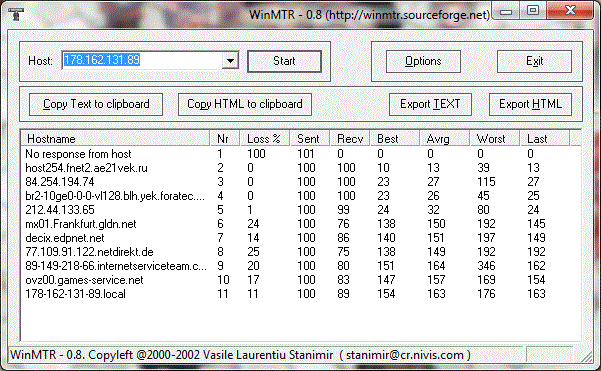Click the Avrg column header

click(445, 138)
